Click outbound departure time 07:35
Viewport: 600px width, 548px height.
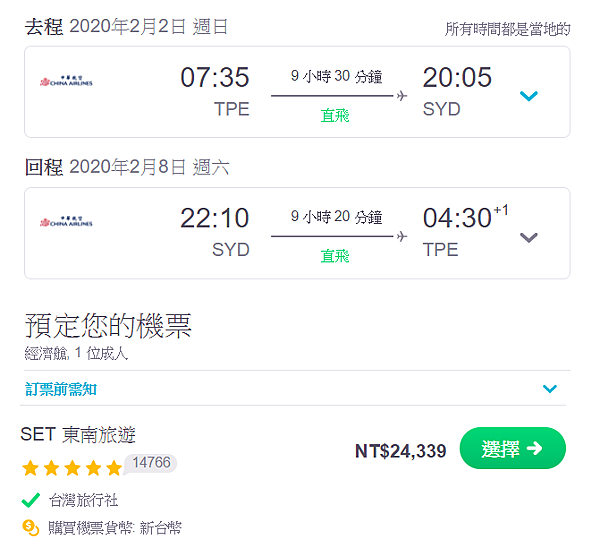214,77
